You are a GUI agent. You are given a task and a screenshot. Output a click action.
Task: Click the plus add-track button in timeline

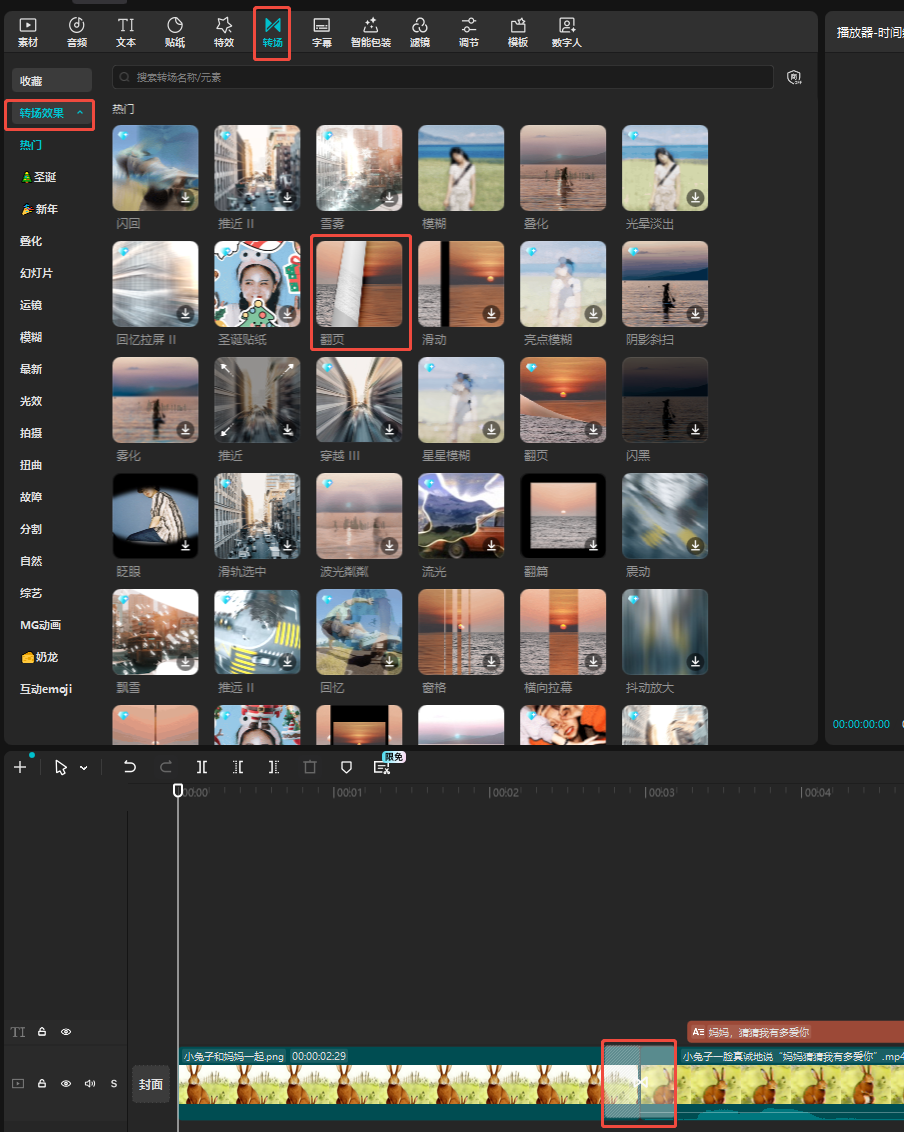(x=20, y=767)
